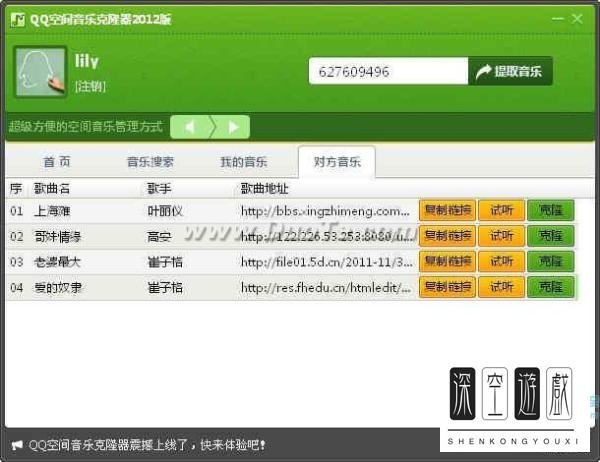This screenshot has height=462, width=600.
Task: Preview song 上海滩 with 试听
Action: [501, 210]
